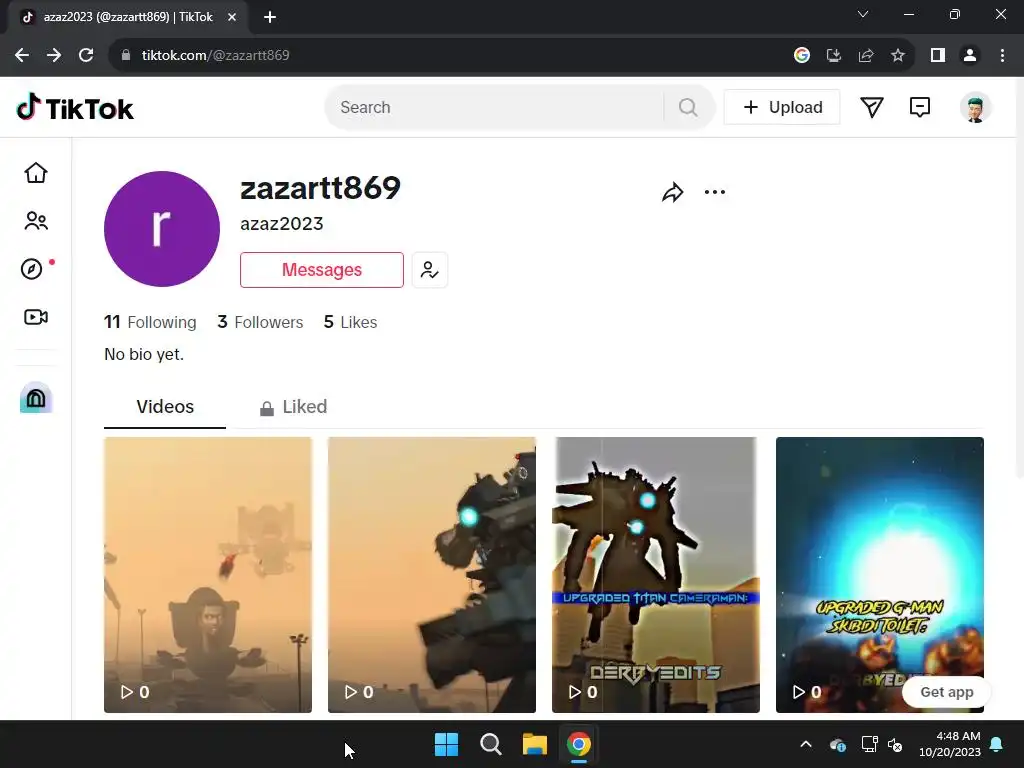Viewport: 1024px width, 768px height.
Task: Click the install app icon in address bar
Action: pyautogui.click(x=833, y=56)
